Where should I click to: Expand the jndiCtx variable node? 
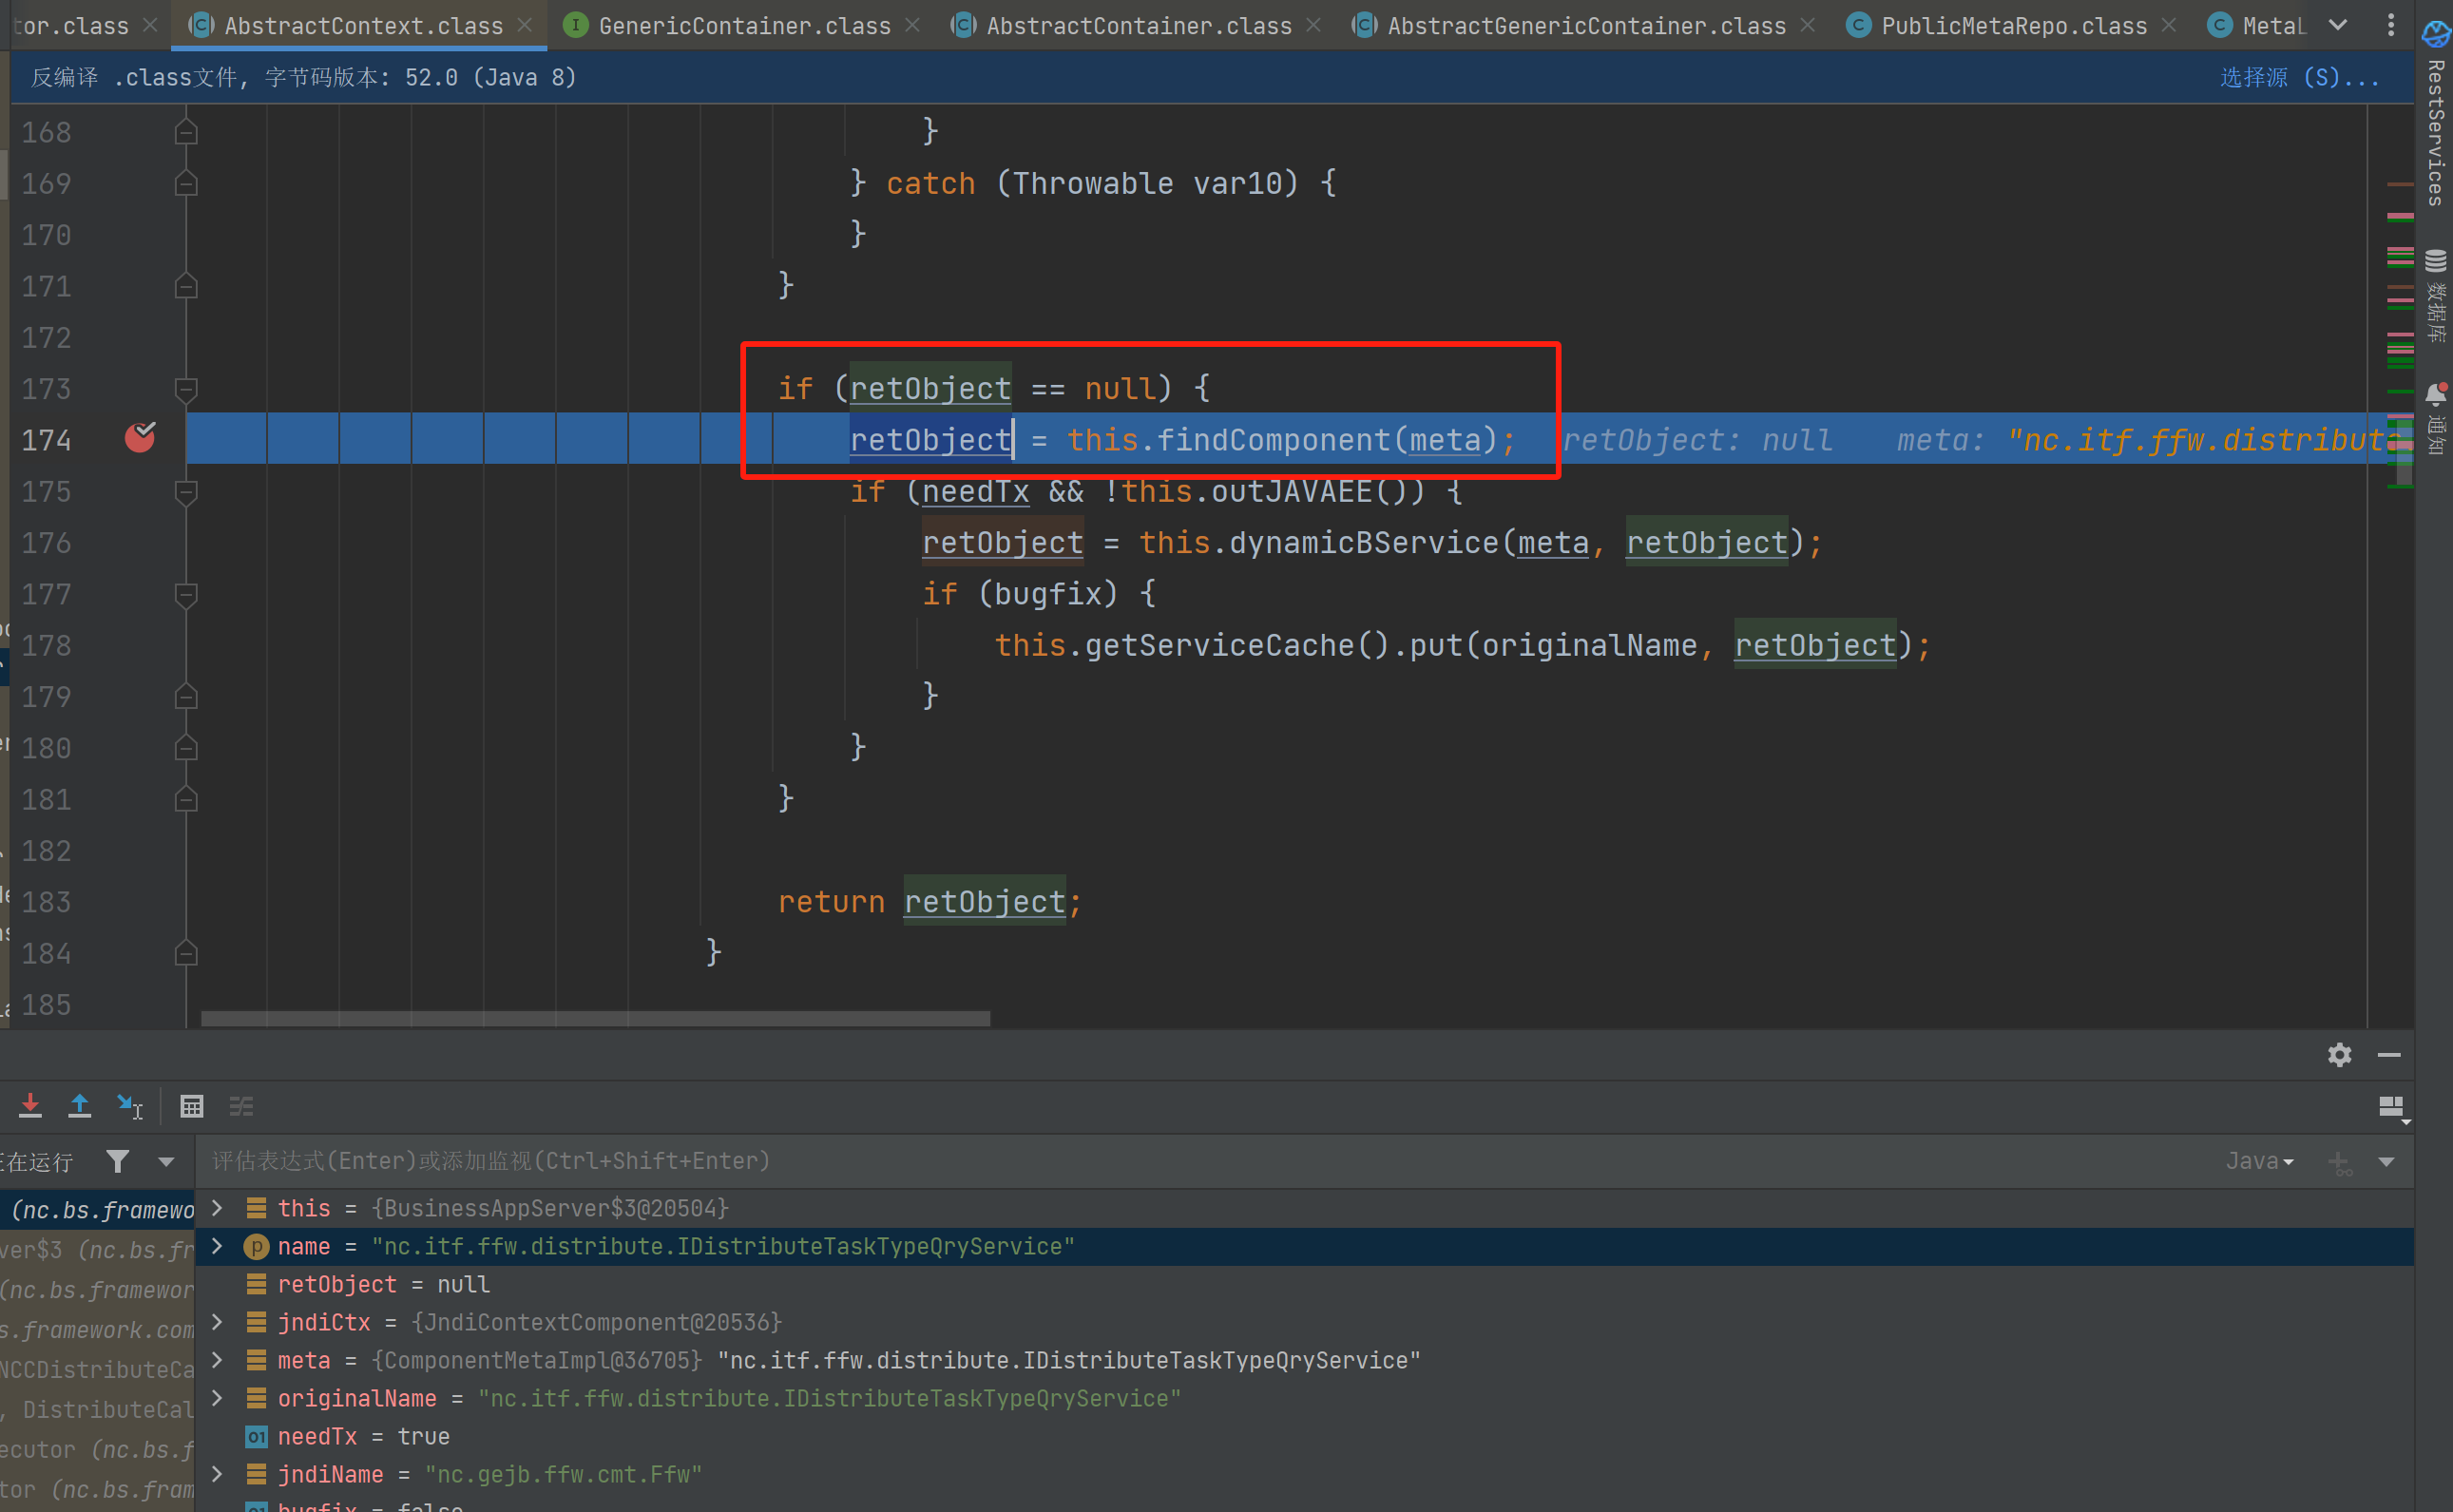[x=217, y=1322]
